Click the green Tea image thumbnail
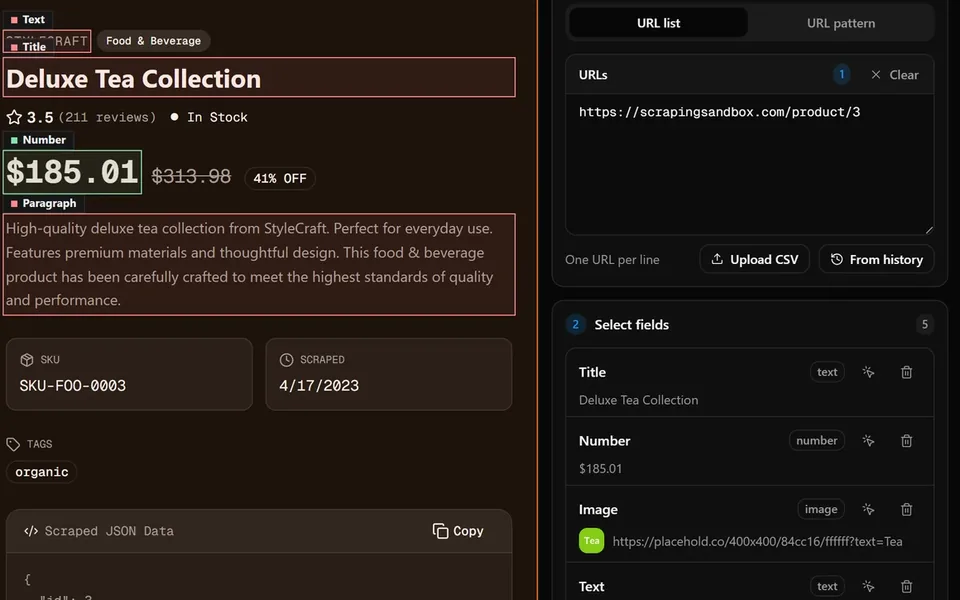Image resolution: width=960 pixels, height=600 pixels. pos(591,541)
